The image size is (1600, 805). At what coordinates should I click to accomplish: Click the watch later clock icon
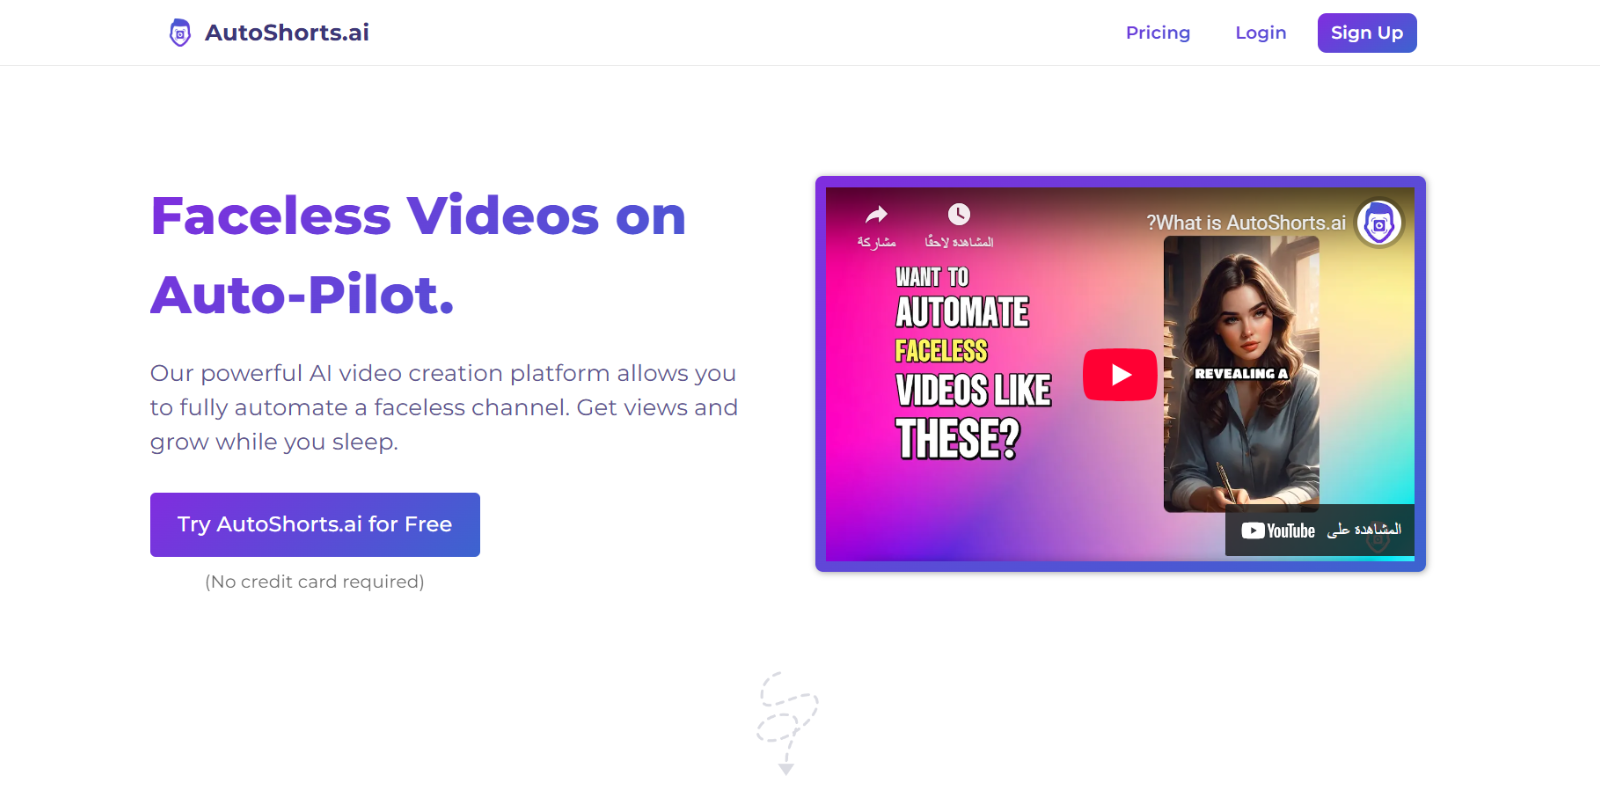(959, 214)
